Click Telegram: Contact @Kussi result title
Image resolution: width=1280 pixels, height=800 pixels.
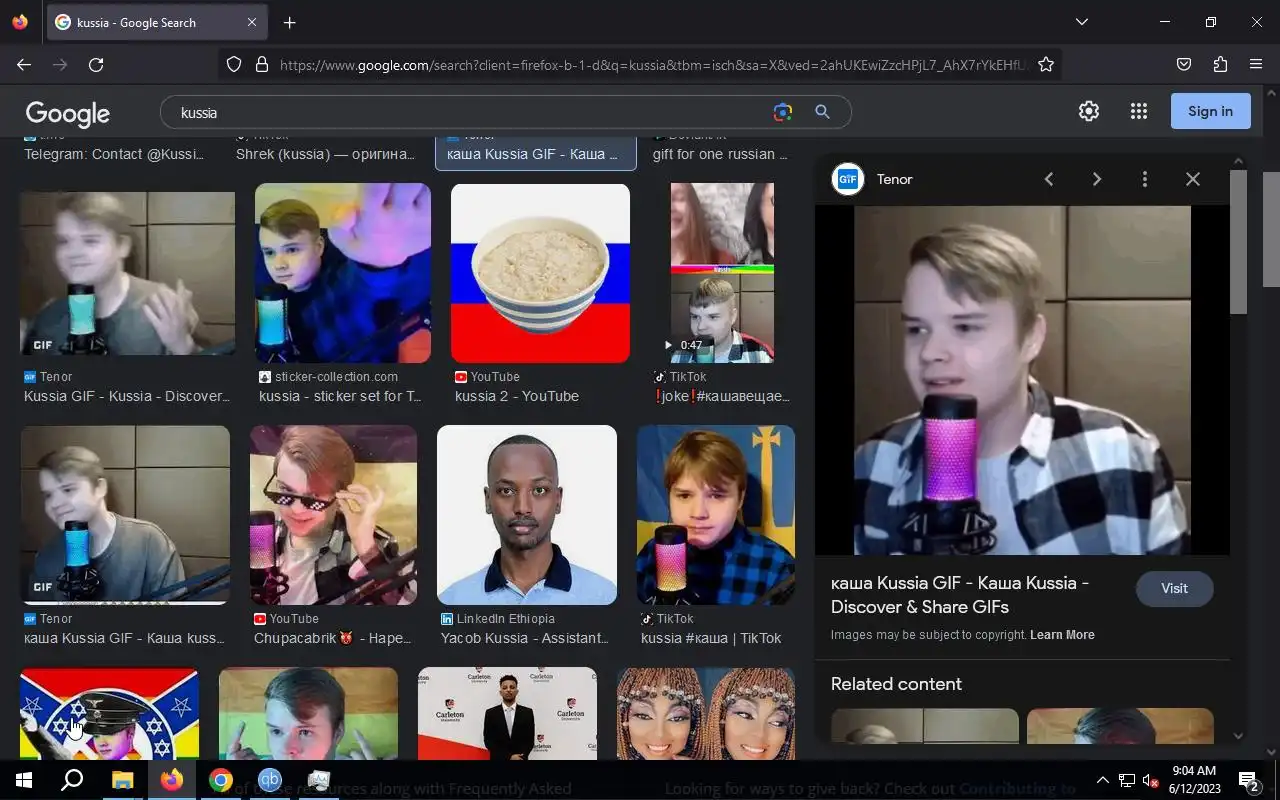click(x=113, y=154)
